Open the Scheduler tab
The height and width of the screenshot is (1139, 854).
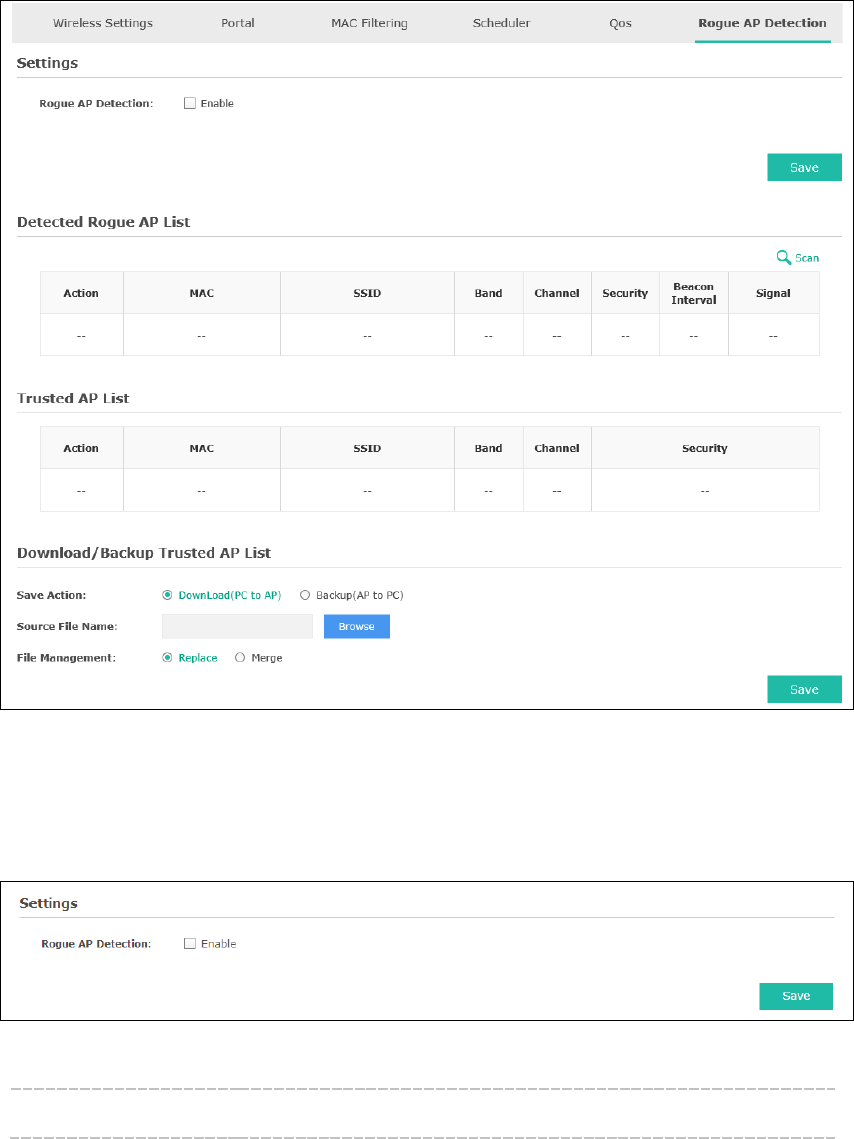501,23
